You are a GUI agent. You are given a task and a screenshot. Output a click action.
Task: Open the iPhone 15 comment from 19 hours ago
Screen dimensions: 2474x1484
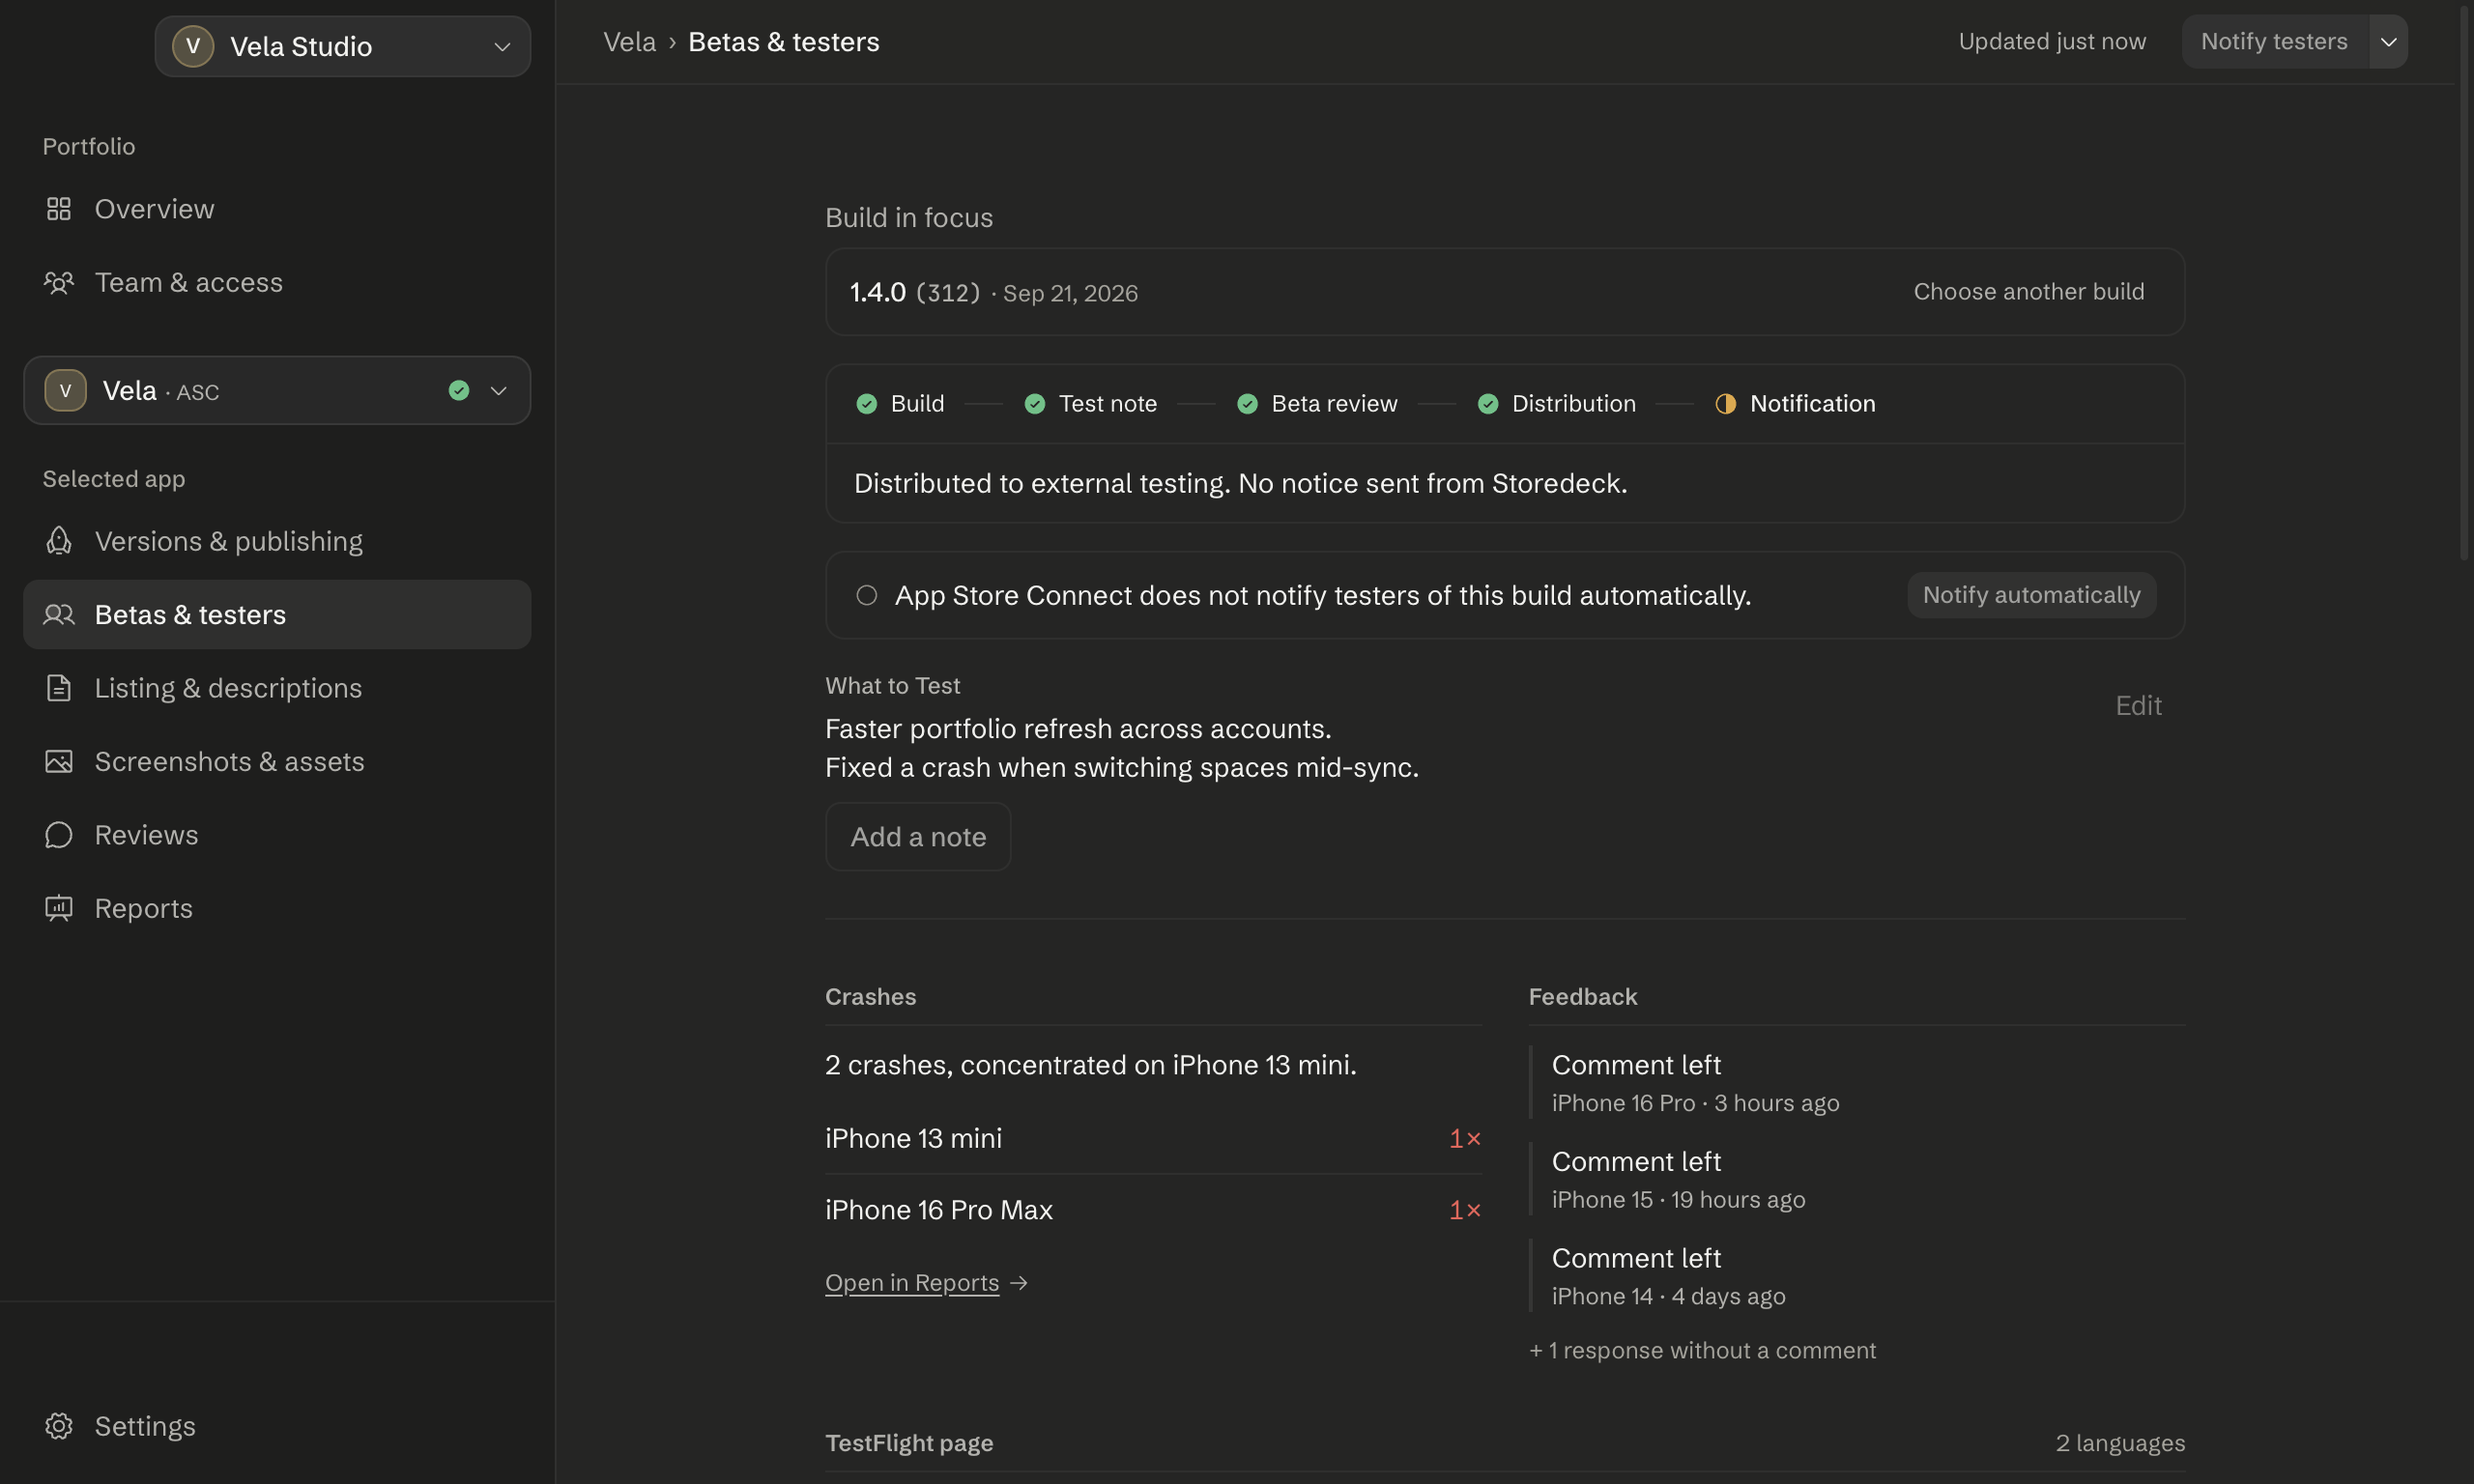(1856, 1180)
